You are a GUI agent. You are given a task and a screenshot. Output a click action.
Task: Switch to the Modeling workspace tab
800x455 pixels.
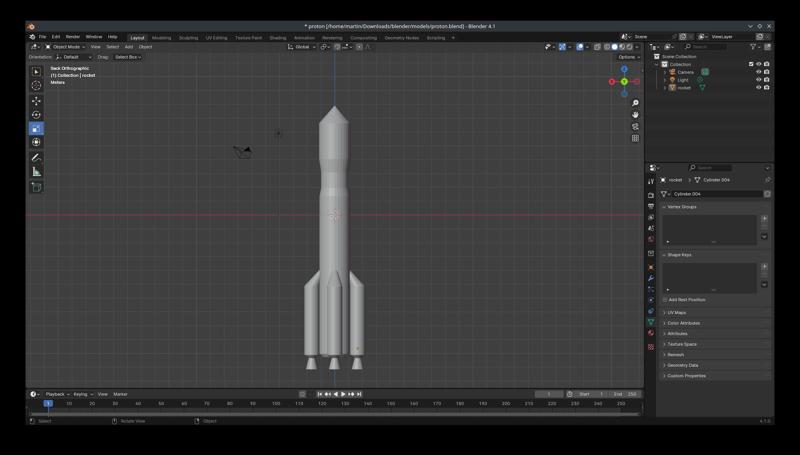[x=161, y=38]
